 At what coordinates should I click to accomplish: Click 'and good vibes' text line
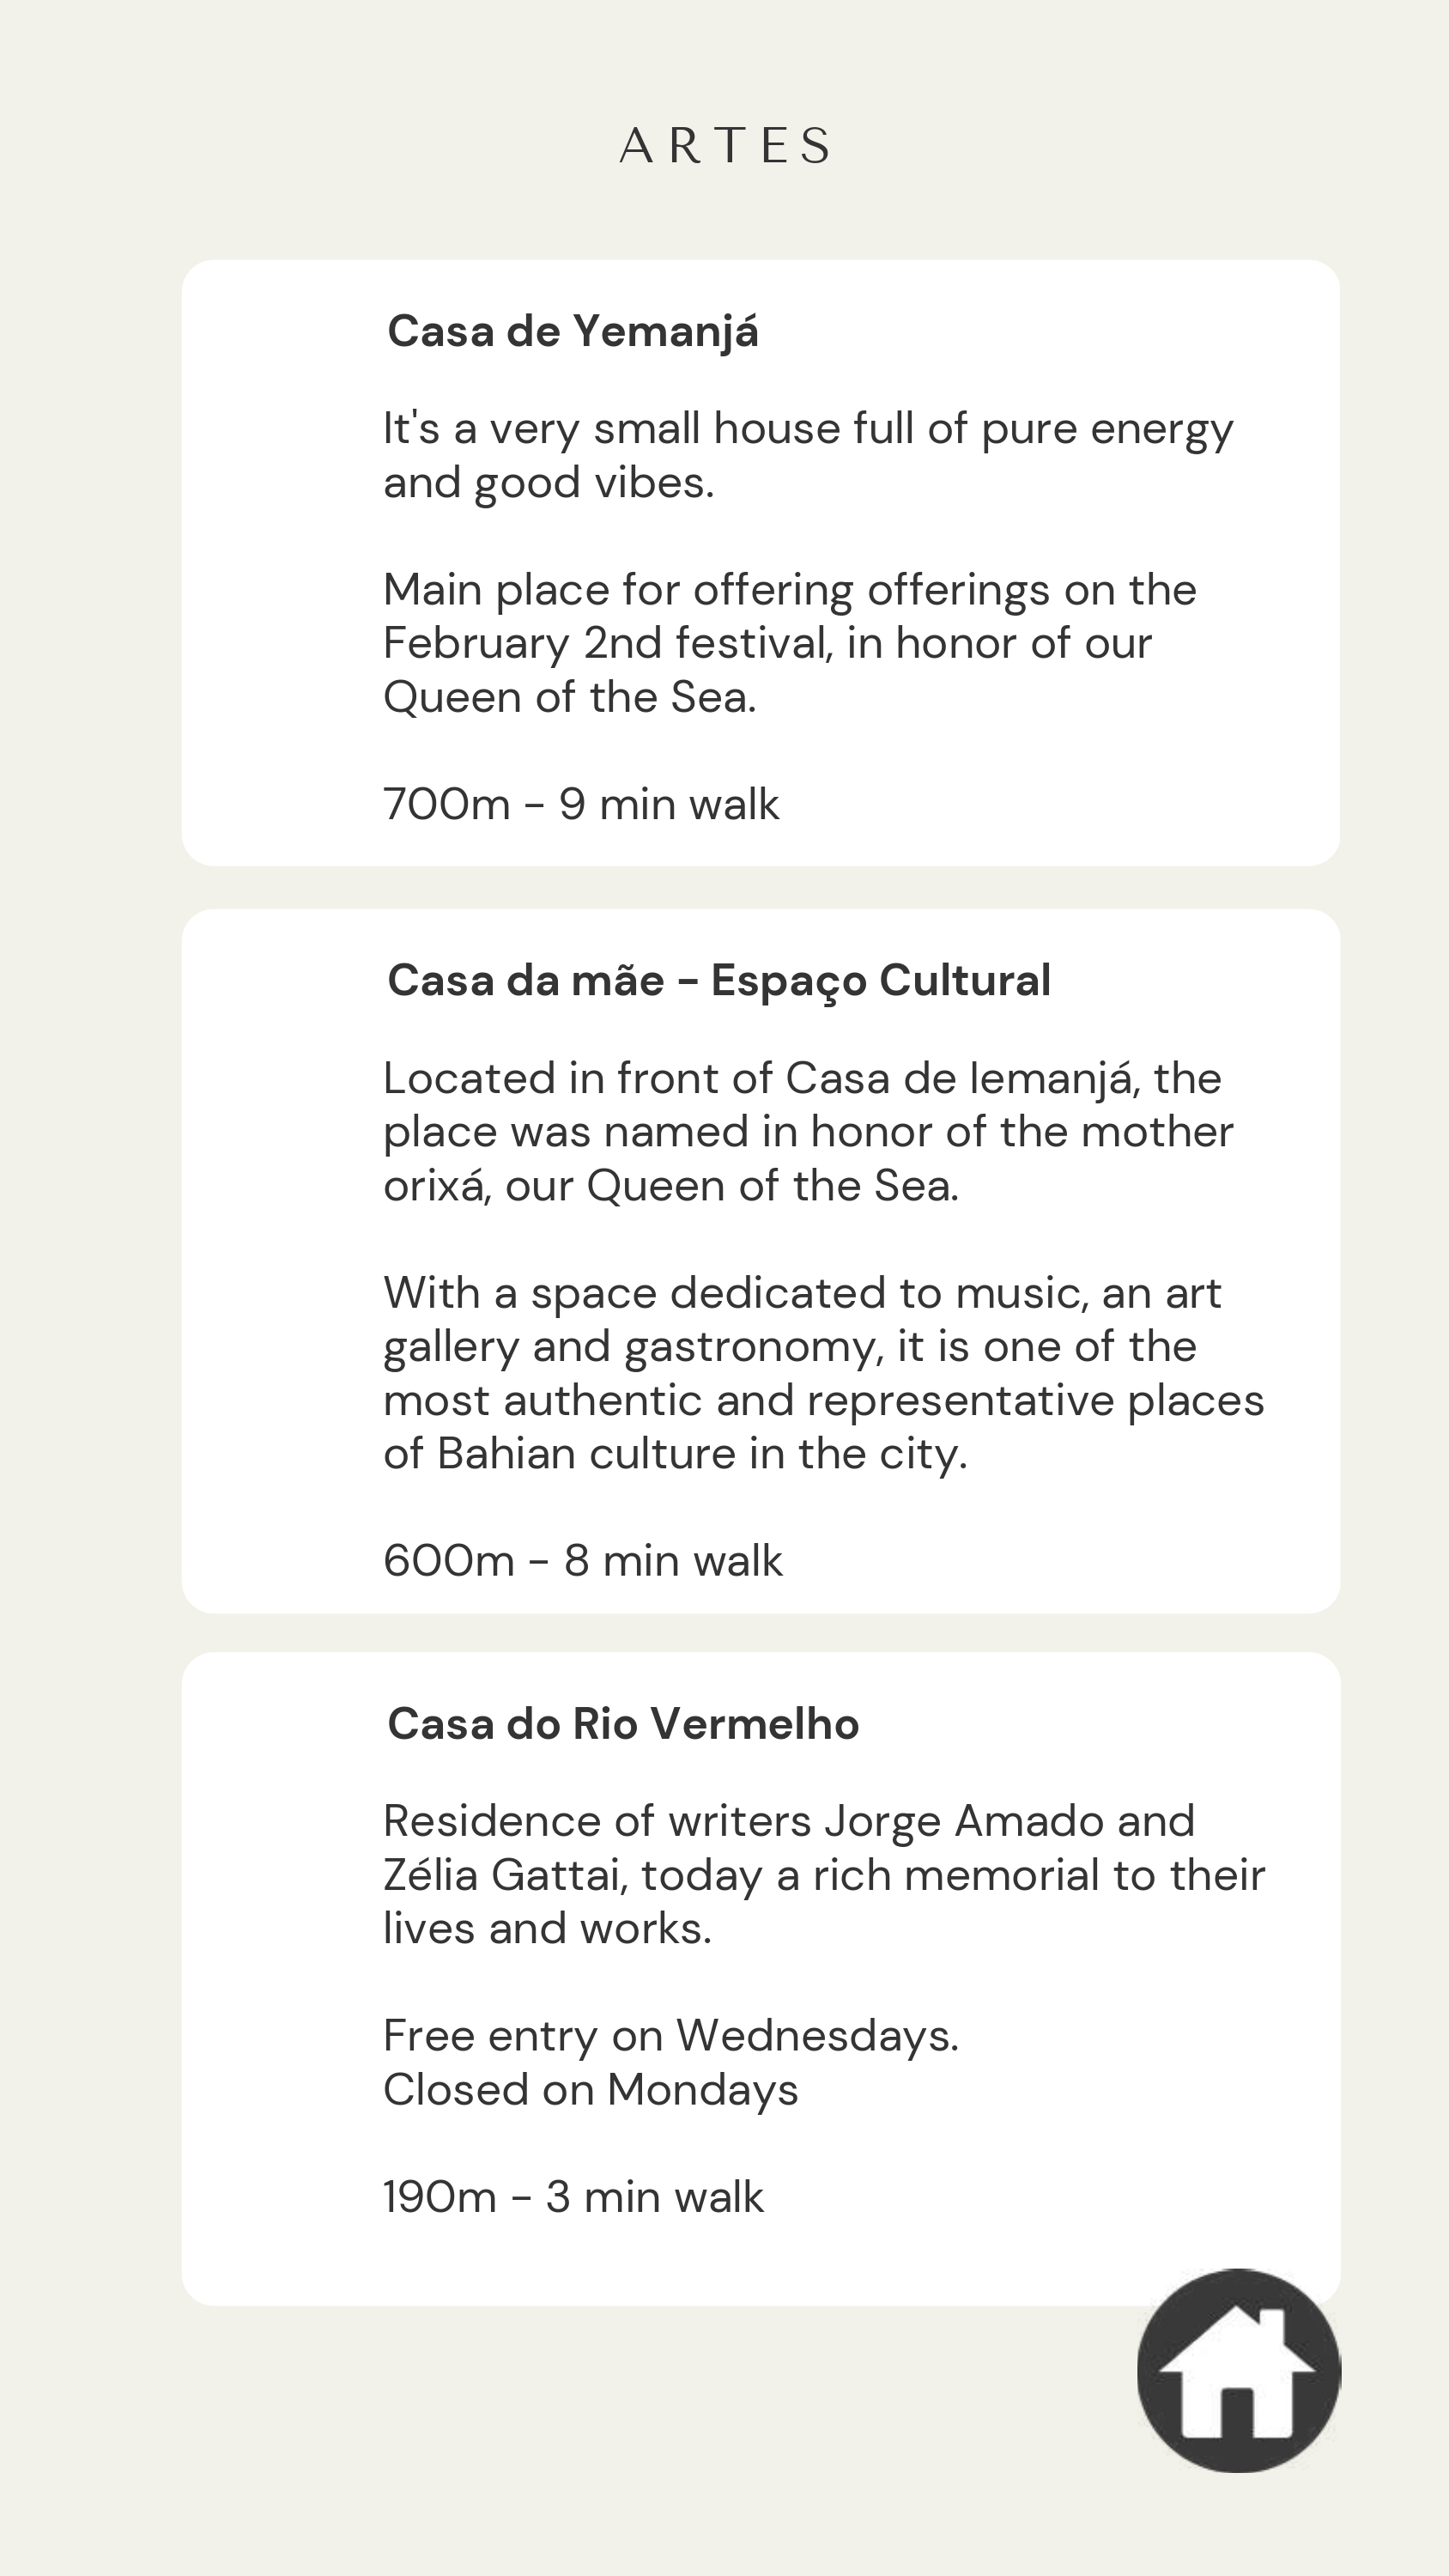(x=549, y=483)
